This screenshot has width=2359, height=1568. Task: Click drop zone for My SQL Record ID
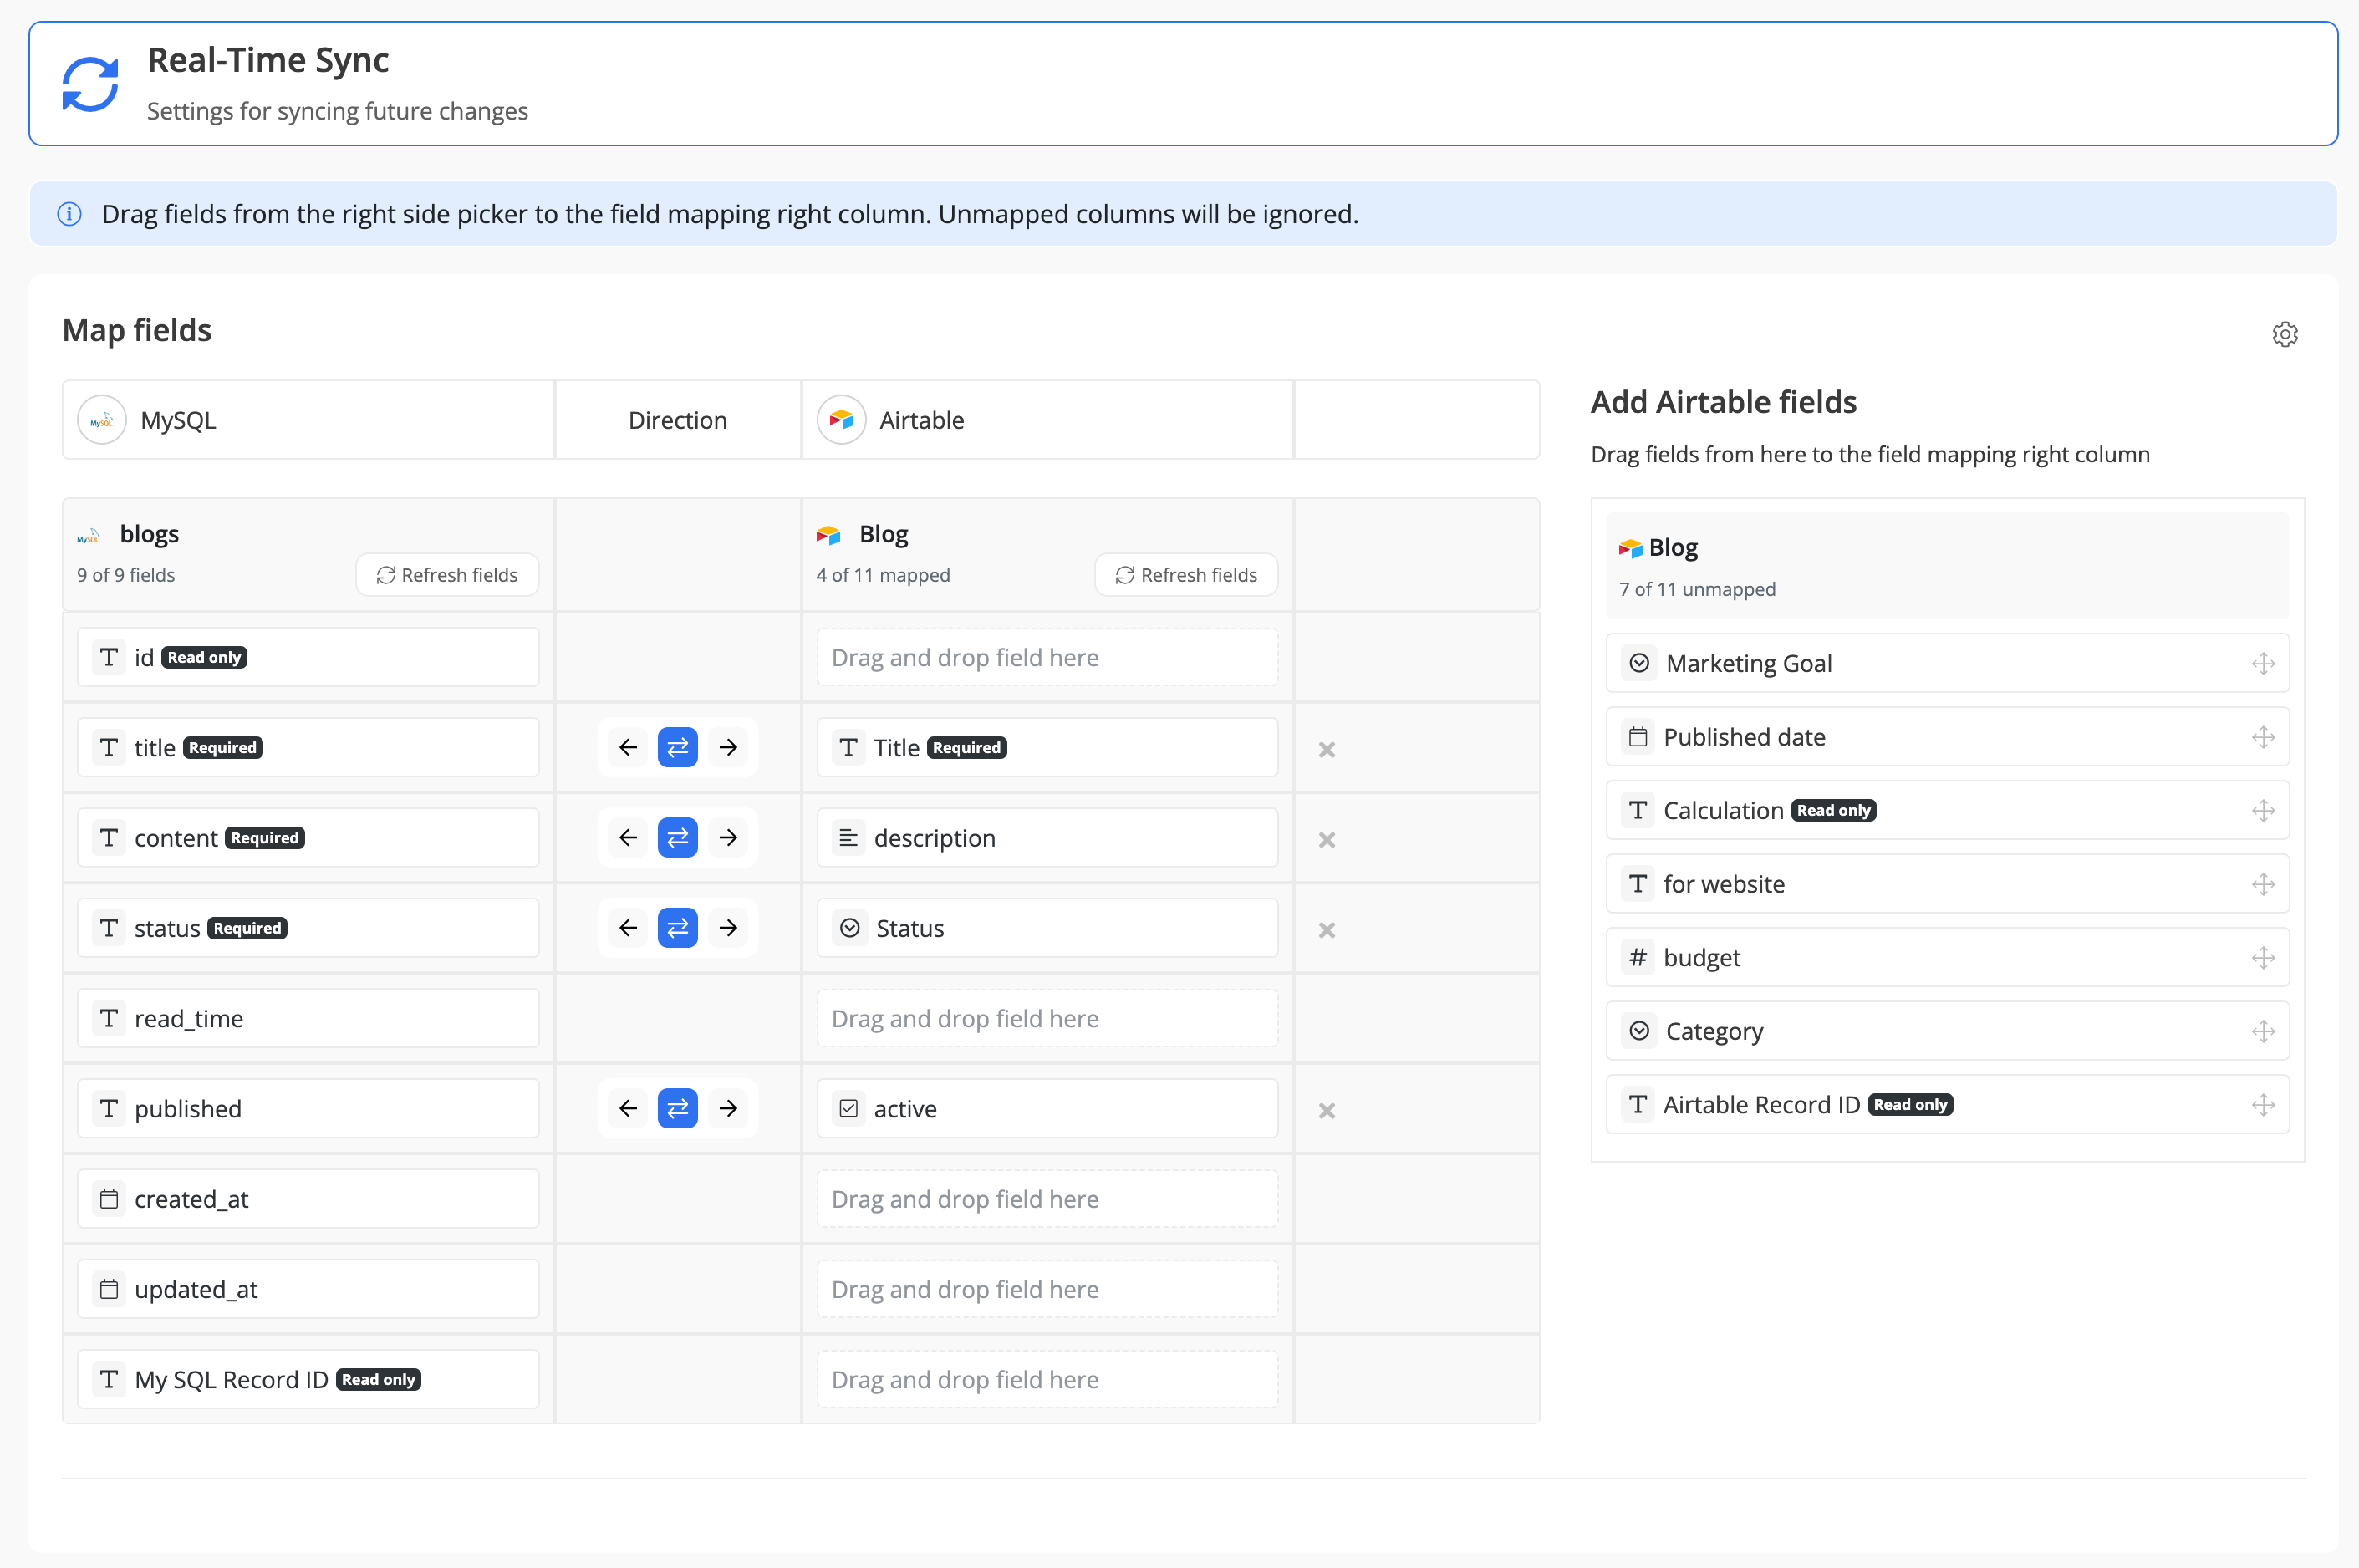point(1047,1379)
